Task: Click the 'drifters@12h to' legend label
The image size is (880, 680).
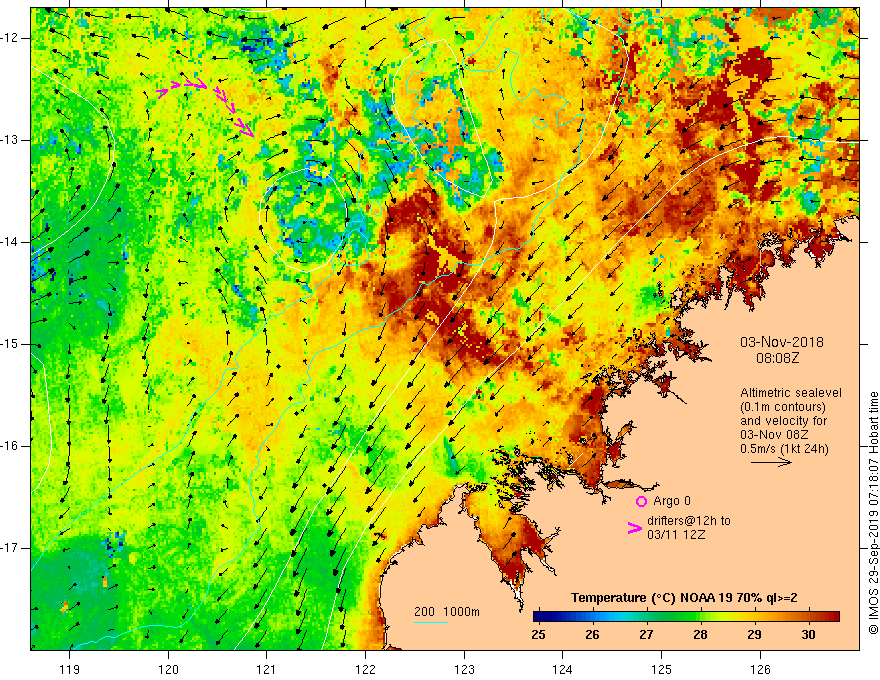Action: tap(689, 521)
